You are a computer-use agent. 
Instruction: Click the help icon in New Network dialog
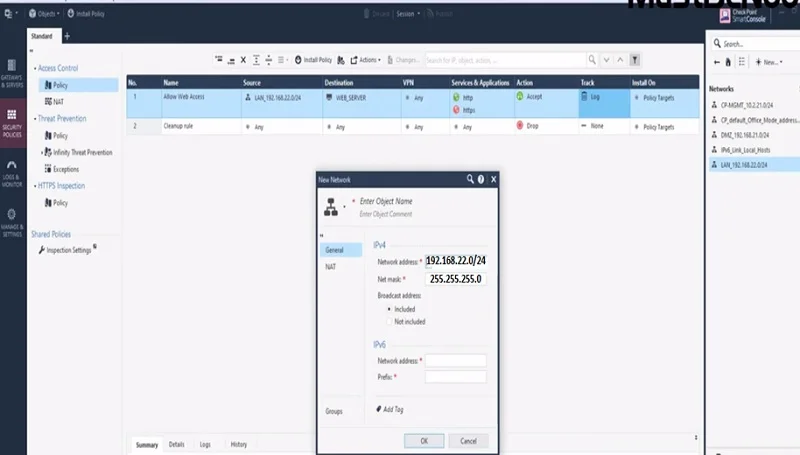pos(481,179)
